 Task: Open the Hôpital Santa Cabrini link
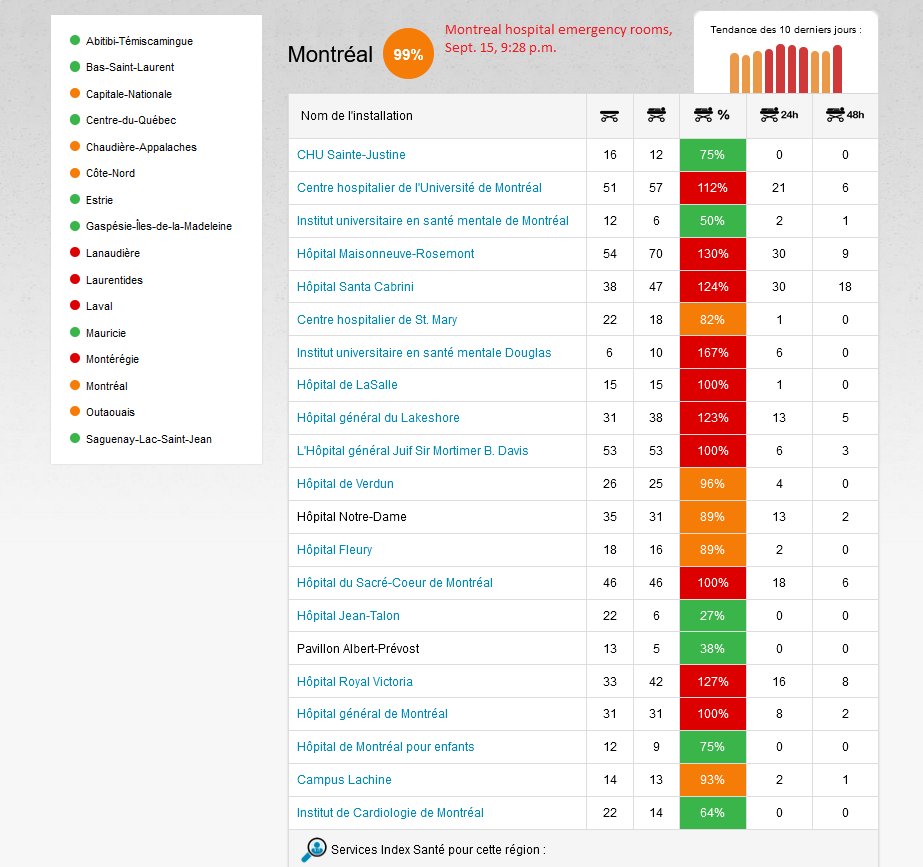355,287
